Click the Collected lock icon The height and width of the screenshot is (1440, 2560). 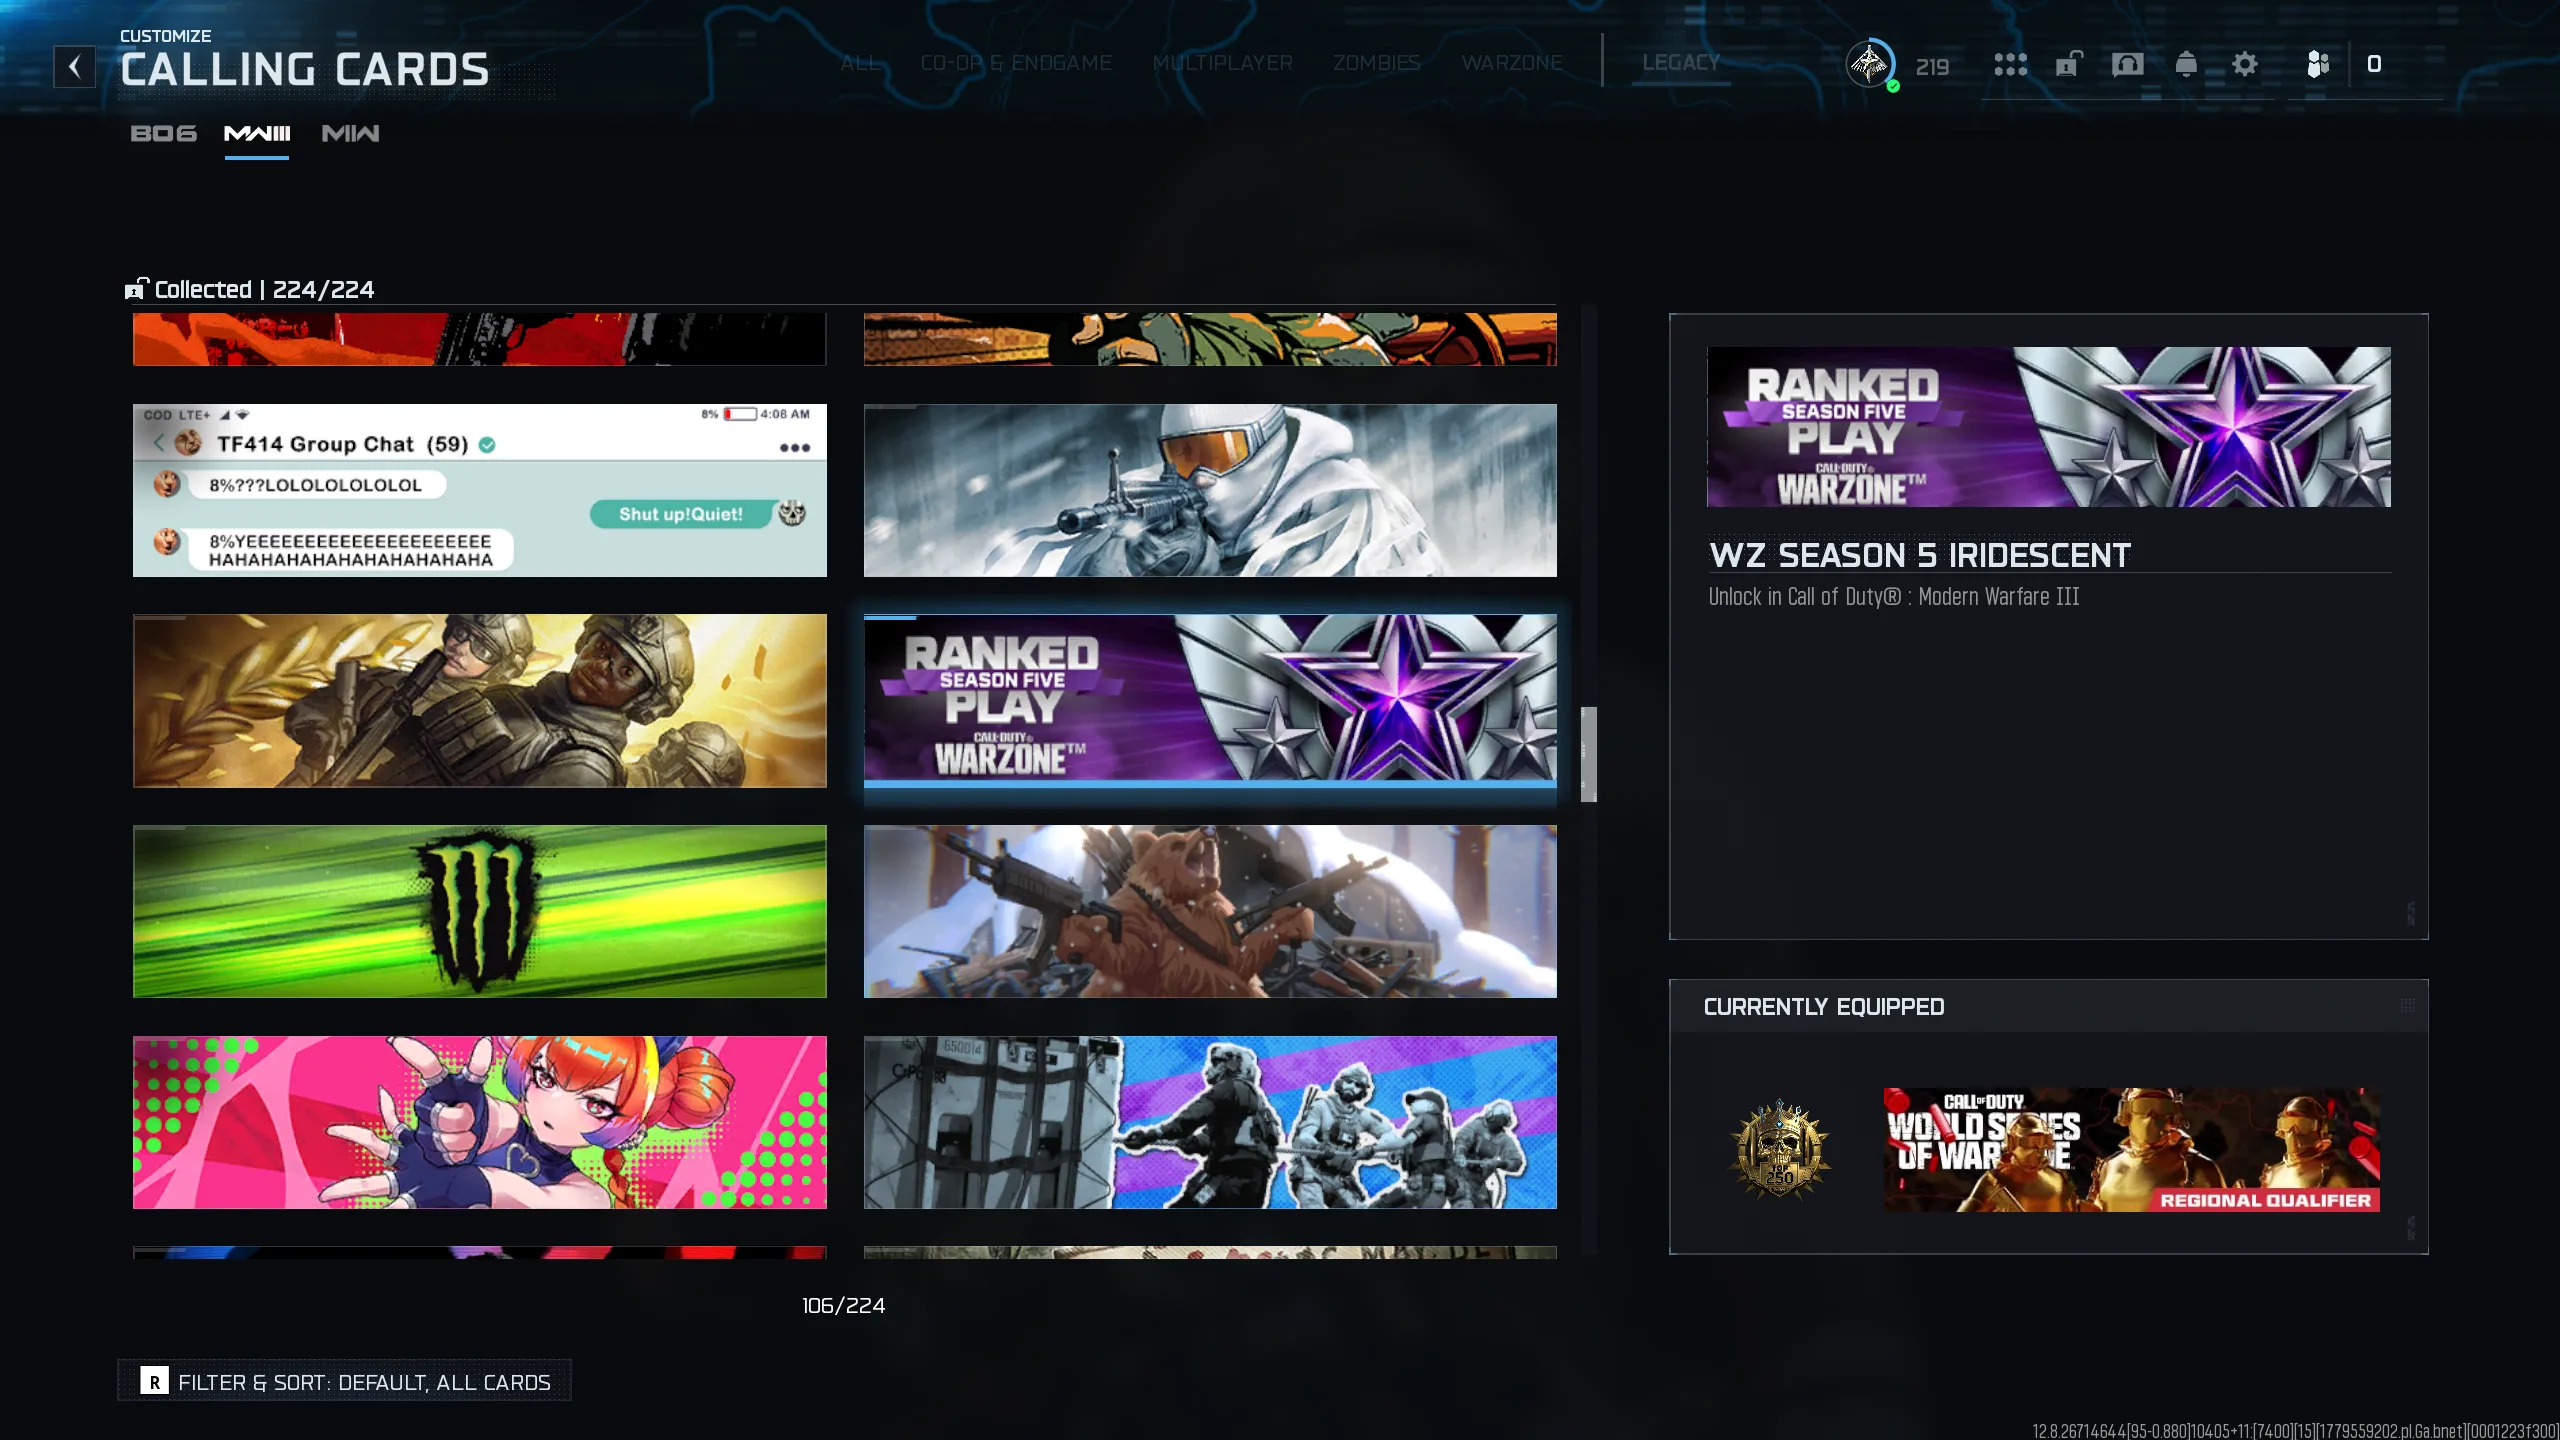(136, 289)
